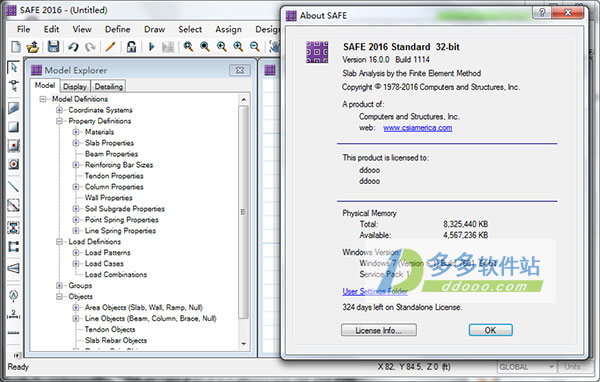
Task: Click the OK button in About SAFE
Action: click(491, 330)
